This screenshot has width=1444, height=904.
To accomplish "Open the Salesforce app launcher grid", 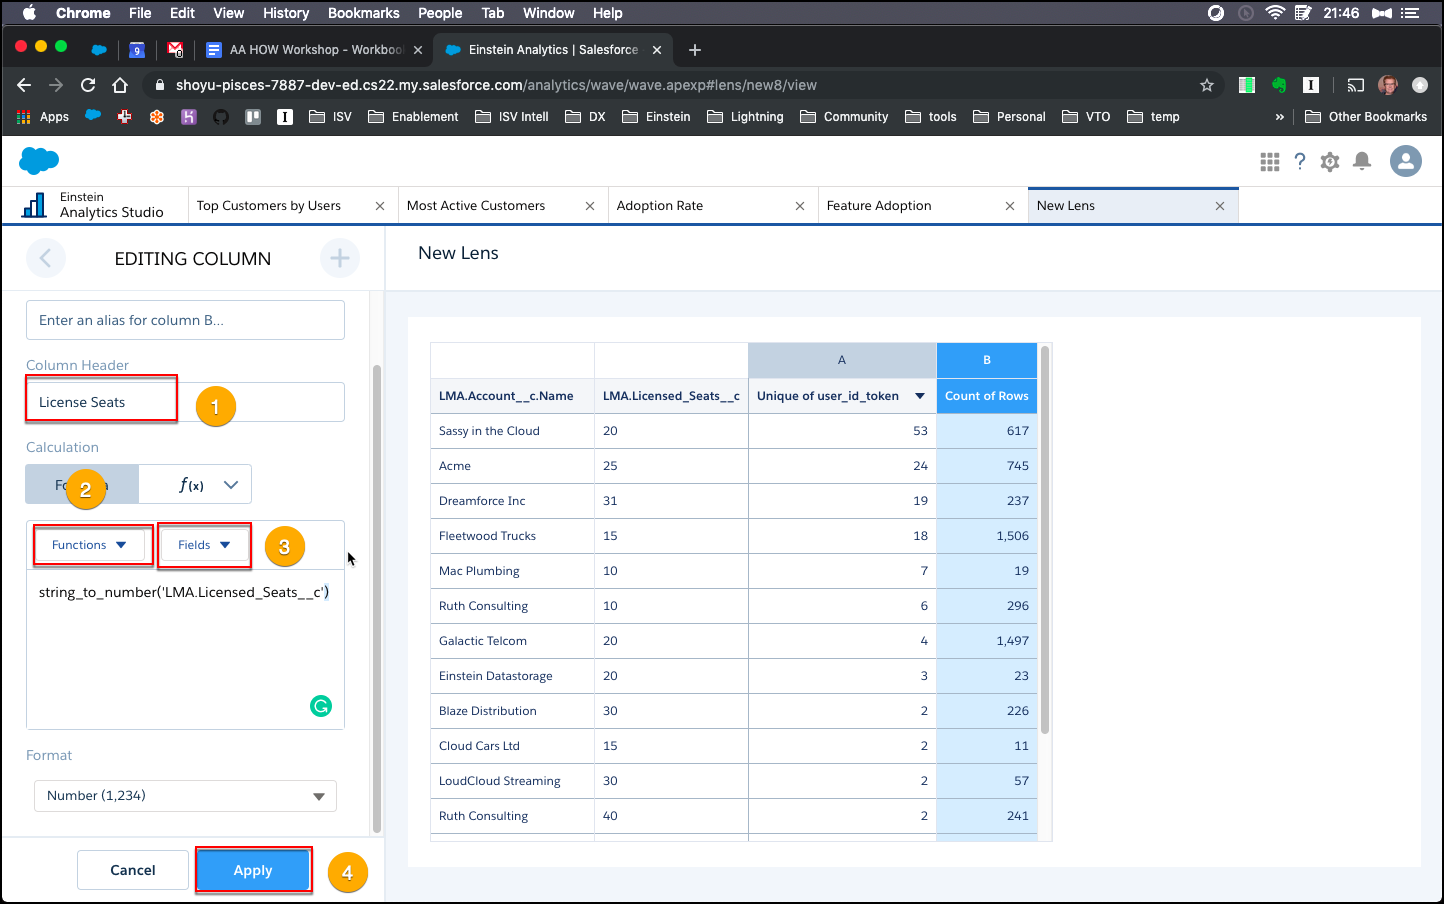I will pyautogui.click(x=1270, y=161).
